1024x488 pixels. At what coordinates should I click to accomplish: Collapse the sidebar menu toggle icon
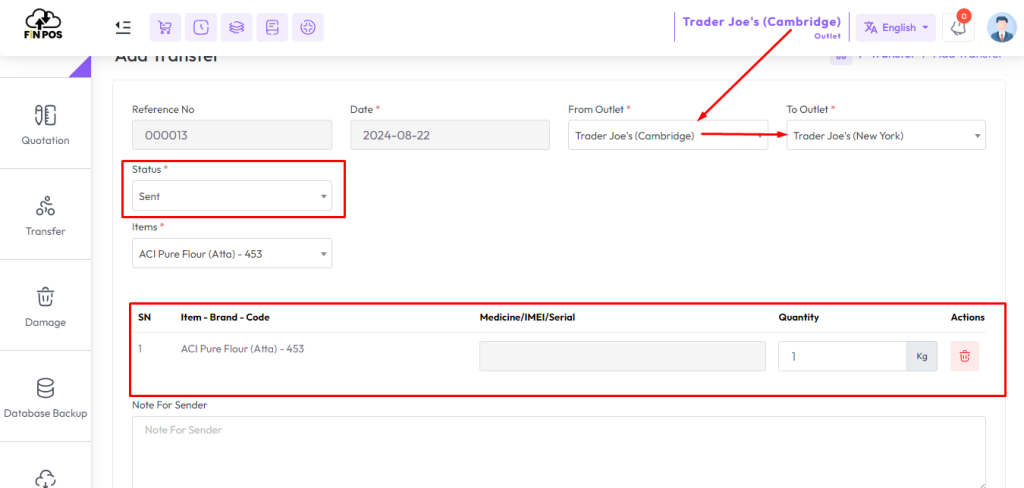tap(123, 27)
